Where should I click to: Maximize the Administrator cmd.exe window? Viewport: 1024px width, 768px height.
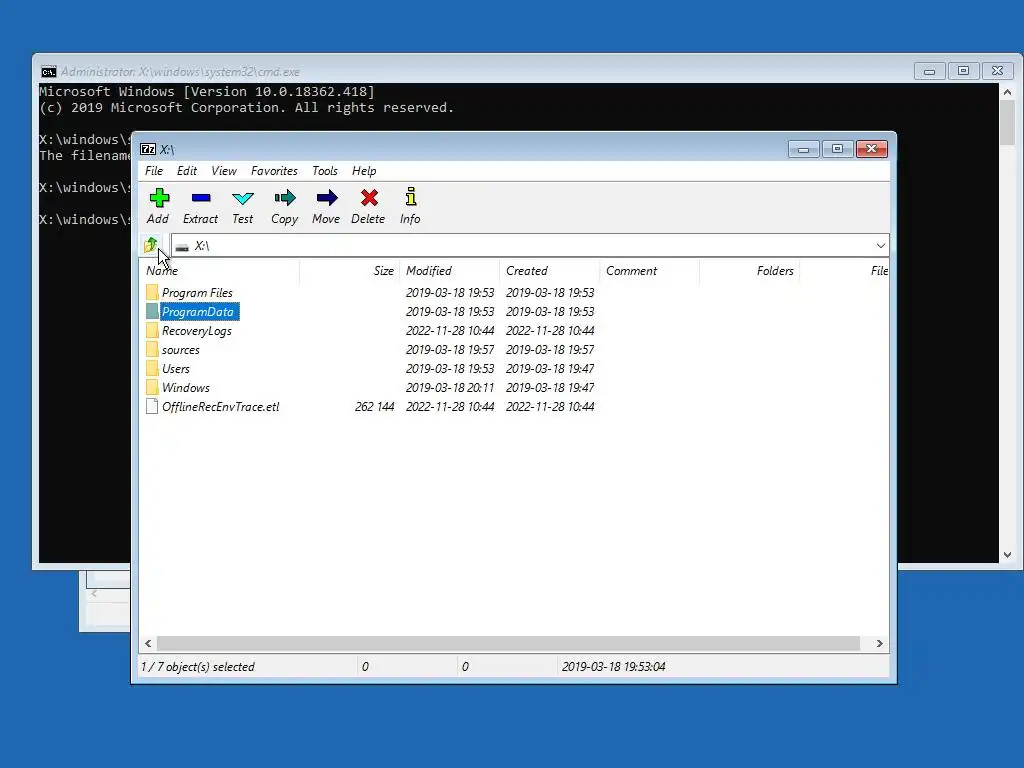pyautogui.click(x=963, y=71)
